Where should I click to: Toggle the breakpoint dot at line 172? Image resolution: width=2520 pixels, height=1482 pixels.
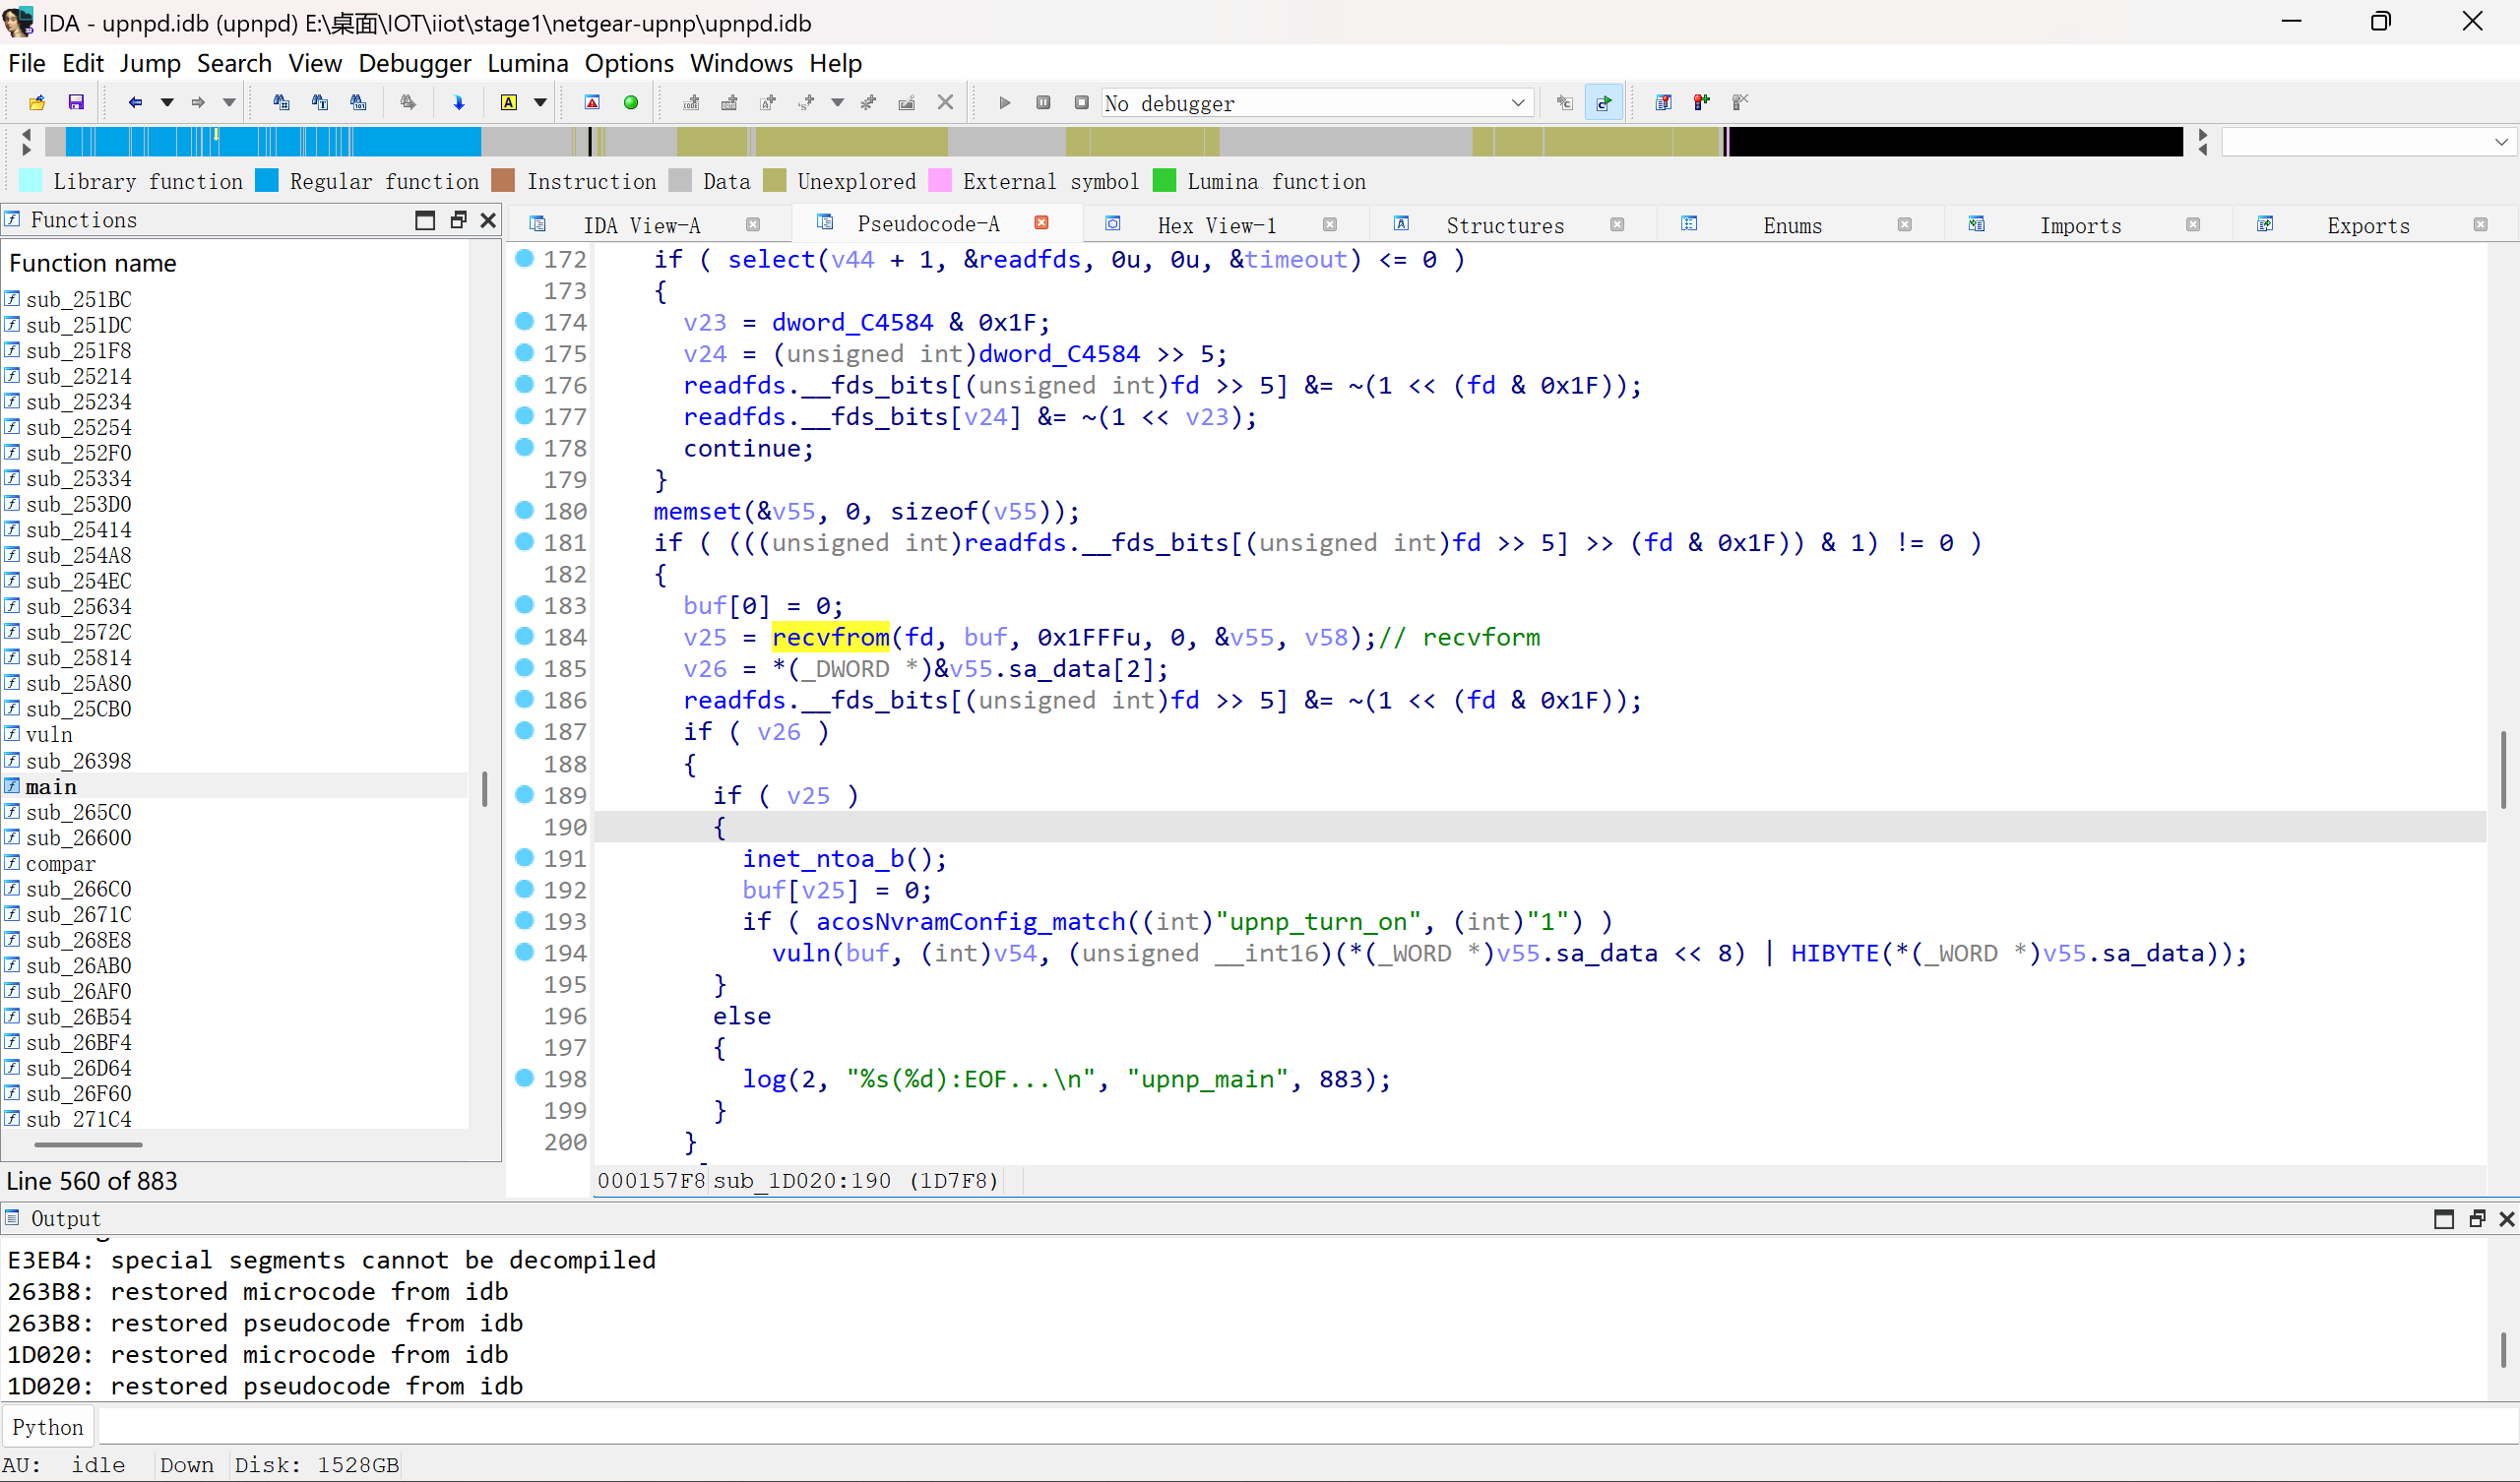tap(524, 258)
